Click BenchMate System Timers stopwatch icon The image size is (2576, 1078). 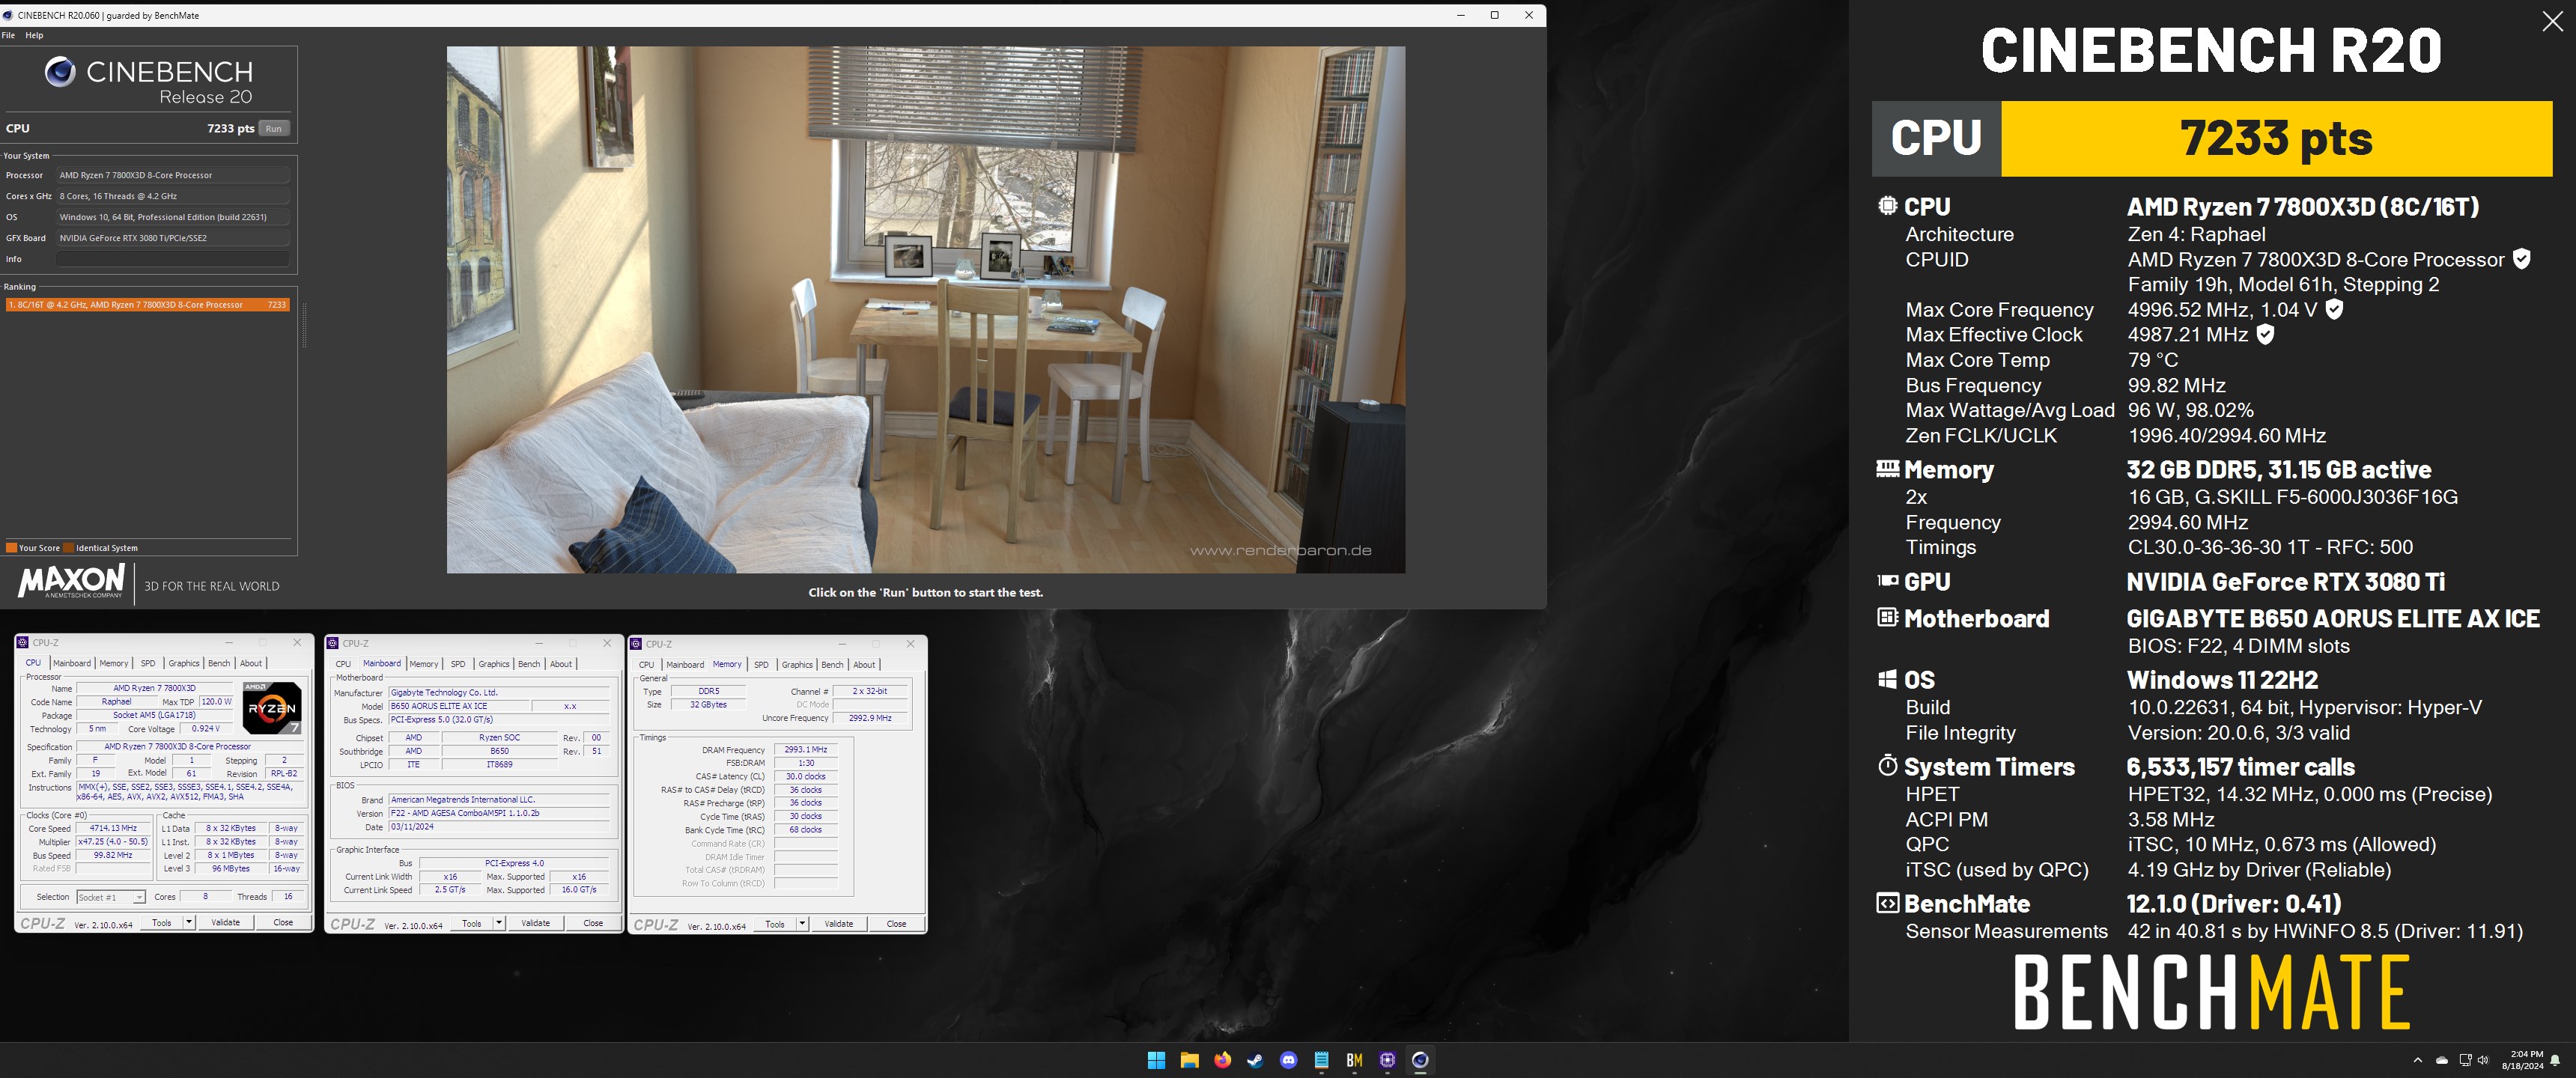1887,766
